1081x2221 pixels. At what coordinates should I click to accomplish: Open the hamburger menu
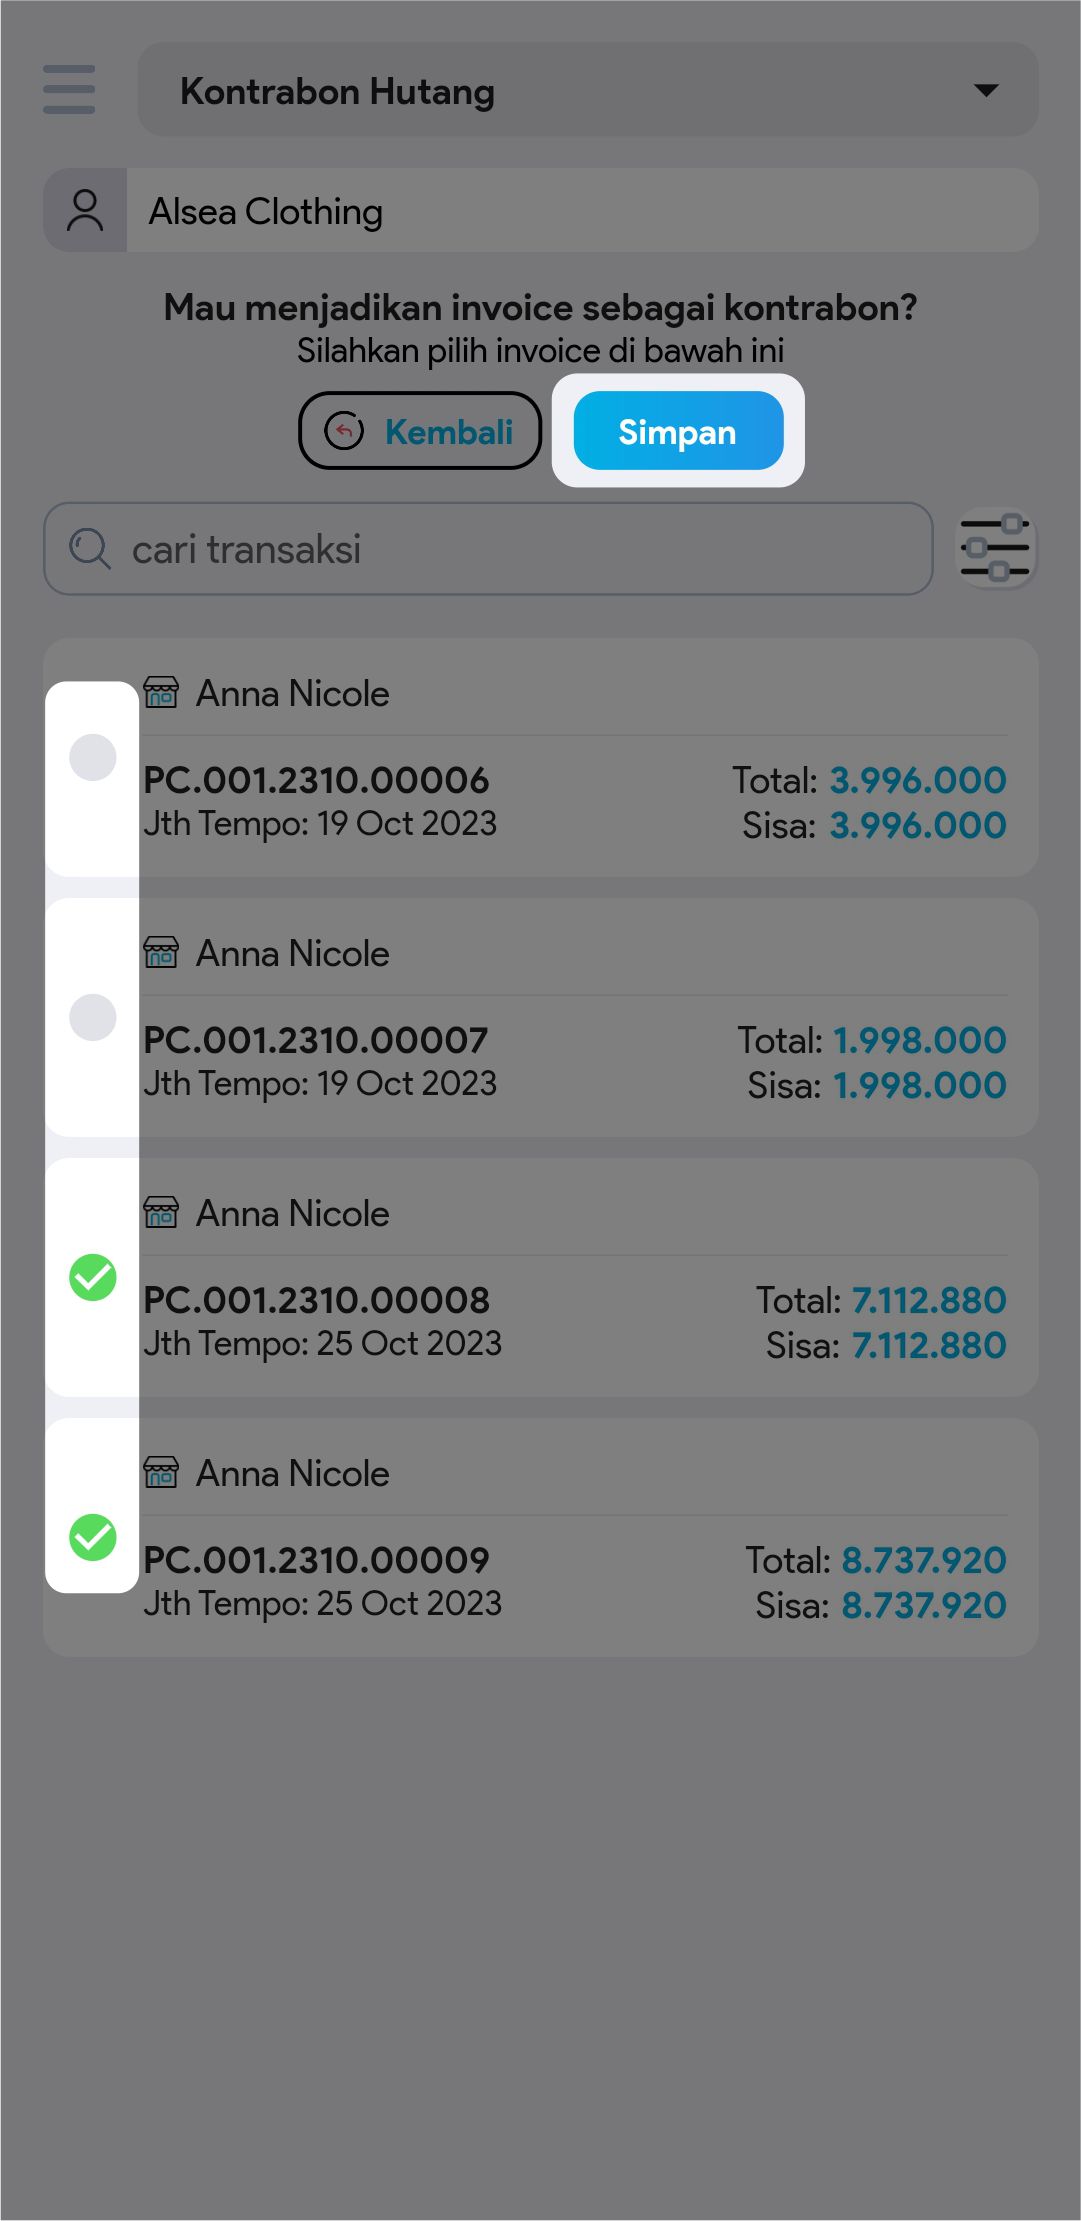[69, 90]
